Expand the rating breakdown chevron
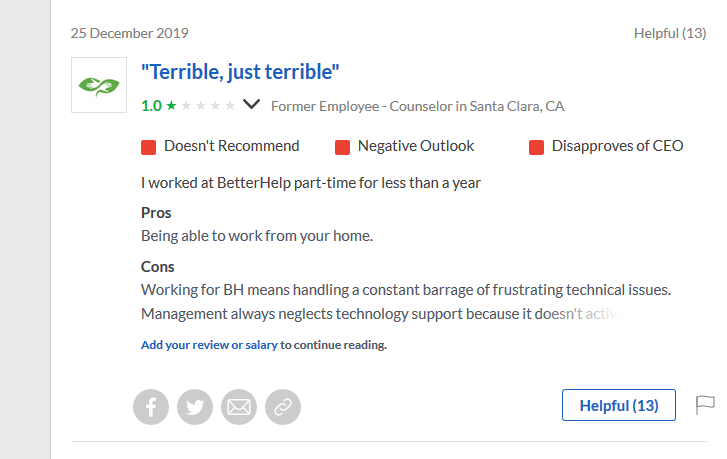Viewport: 727px width, 459px height. [x=252, y=104]
